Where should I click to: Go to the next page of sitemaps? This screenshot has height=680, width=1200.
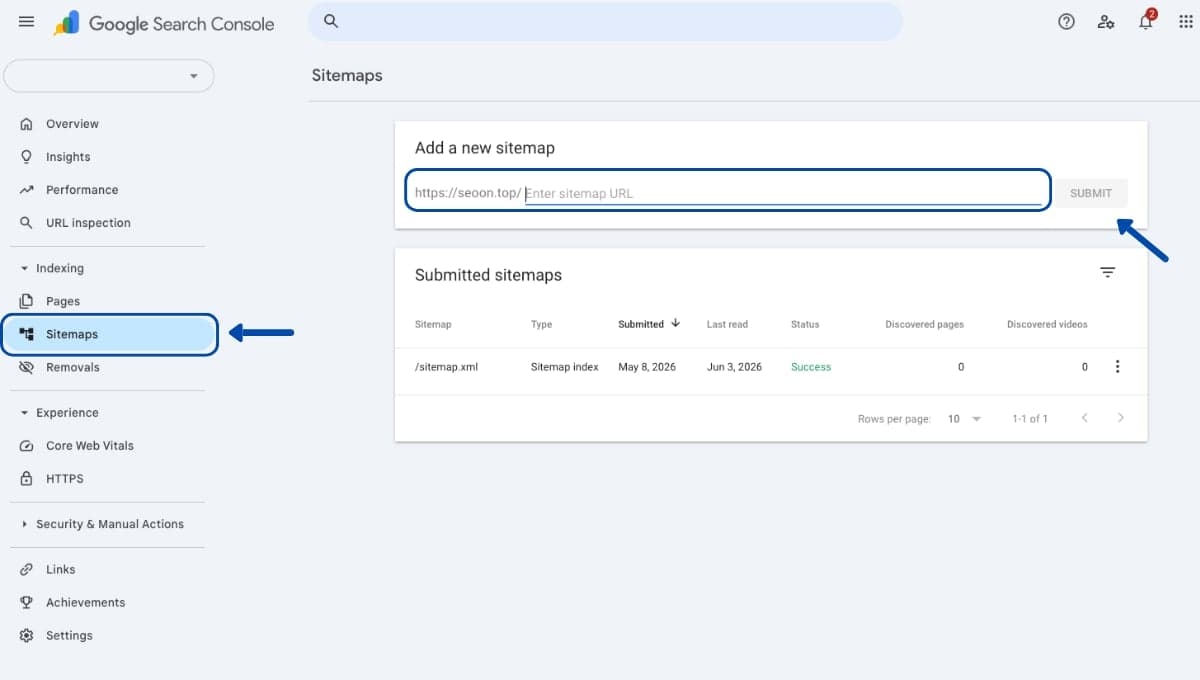tap(1120, 418)
